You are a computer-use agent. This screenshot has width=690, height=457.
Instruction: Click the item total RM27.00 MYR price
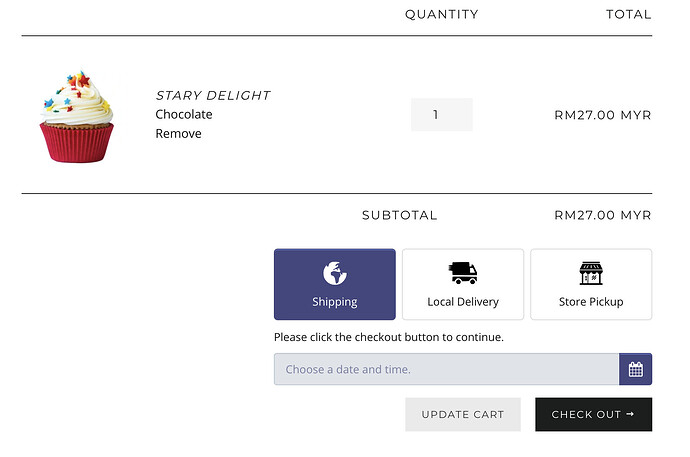point(602,115)
